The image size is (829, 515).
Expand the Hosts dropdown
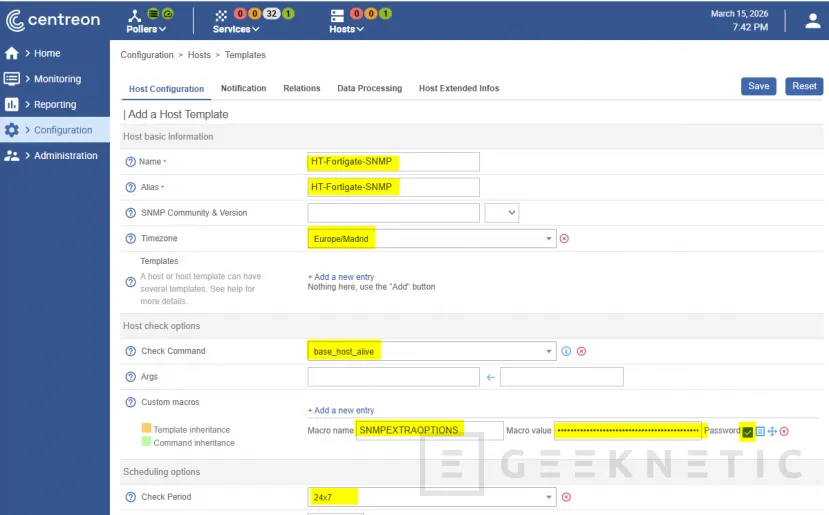(346, 29)
